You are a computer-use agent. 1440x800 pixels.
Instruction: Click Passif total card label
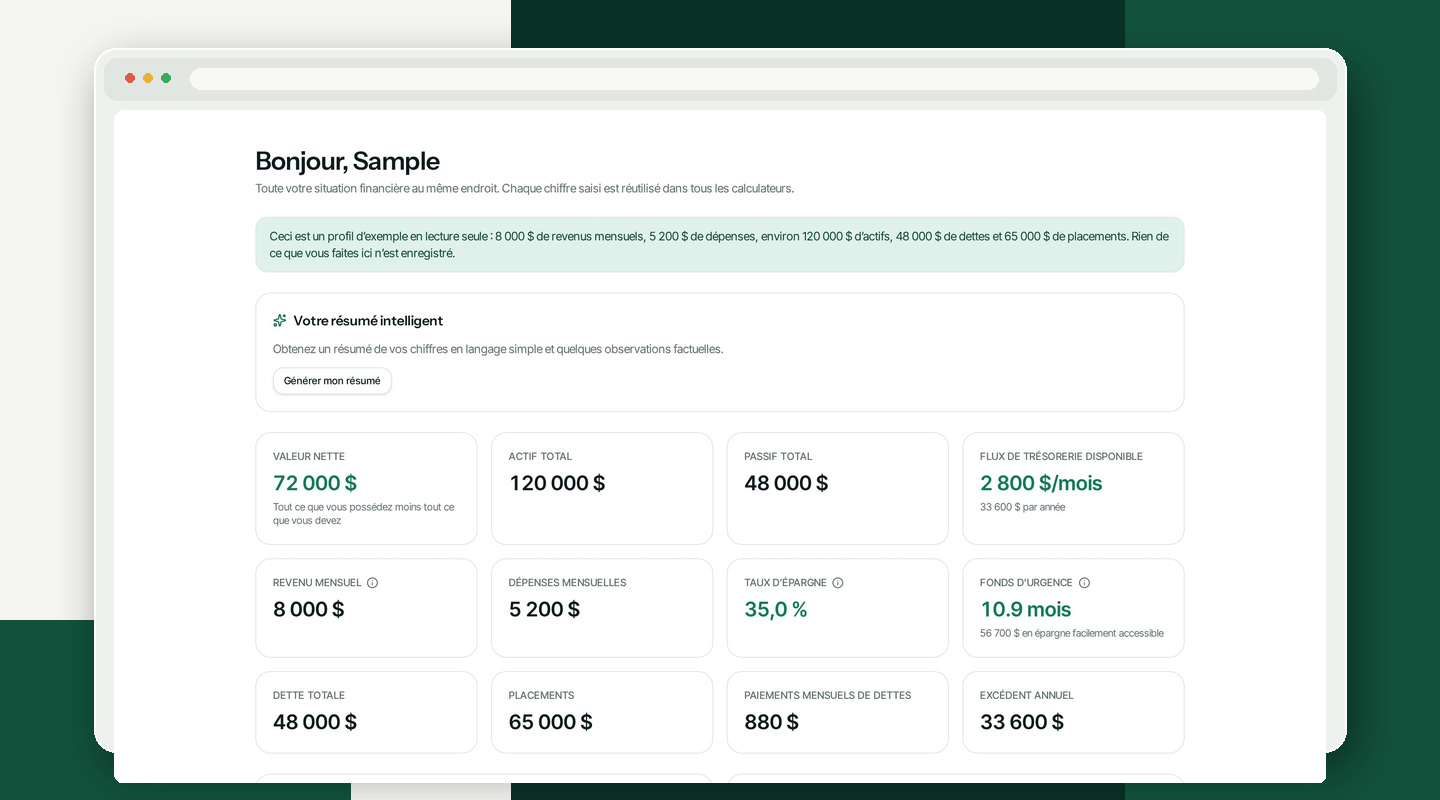pos(778,457)
